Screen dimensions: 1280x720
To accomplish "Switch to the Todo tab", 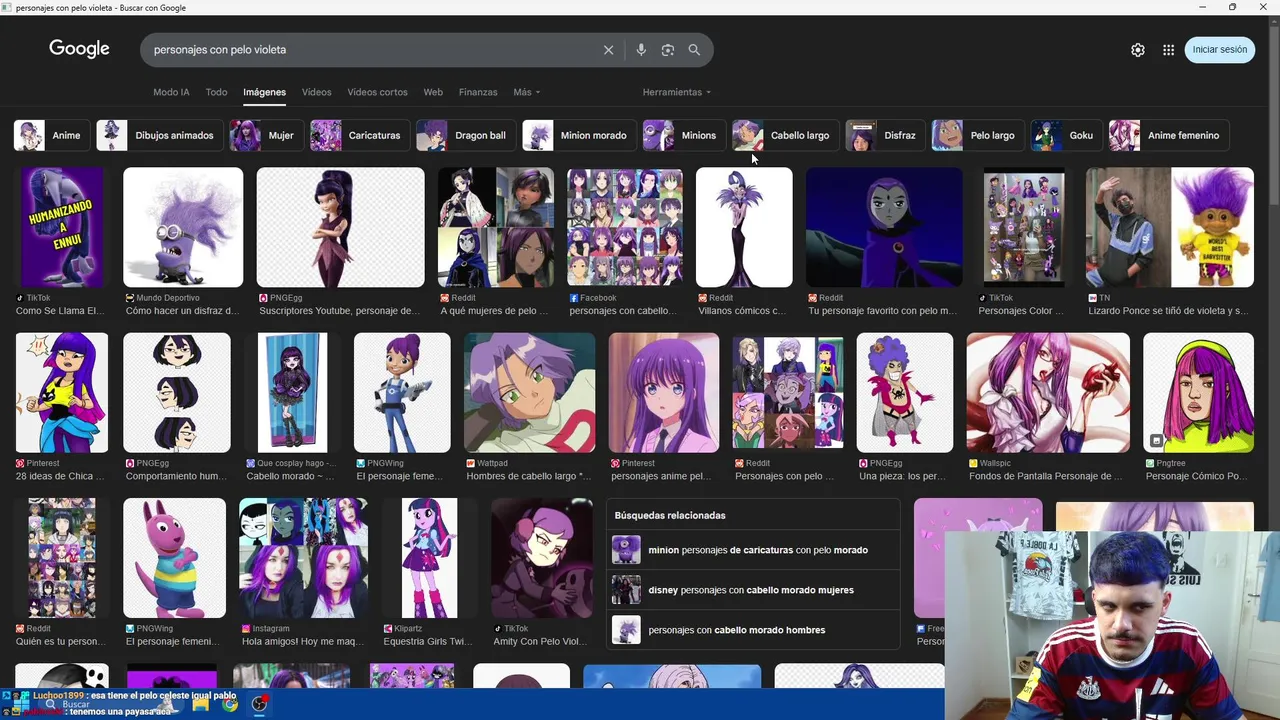I will 216,92.
